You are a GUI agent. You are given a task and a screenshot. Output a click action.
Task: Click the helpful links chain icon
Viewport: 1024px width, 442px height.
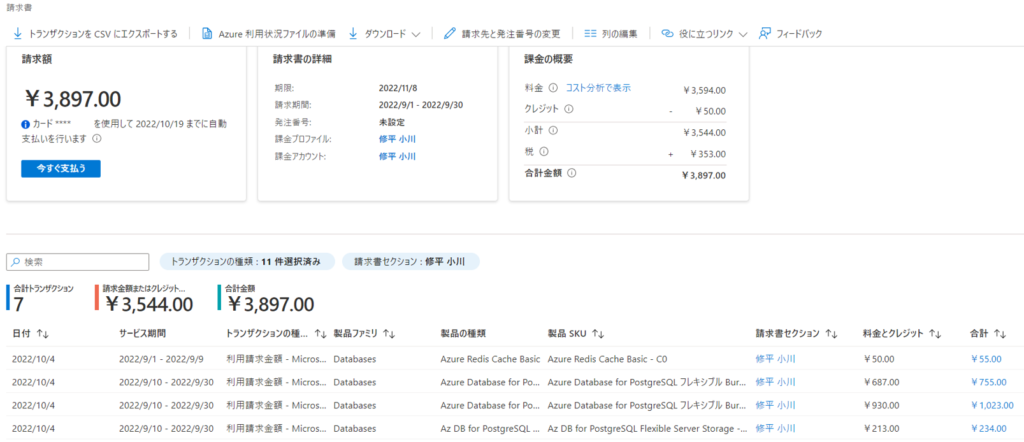point(667,33)
